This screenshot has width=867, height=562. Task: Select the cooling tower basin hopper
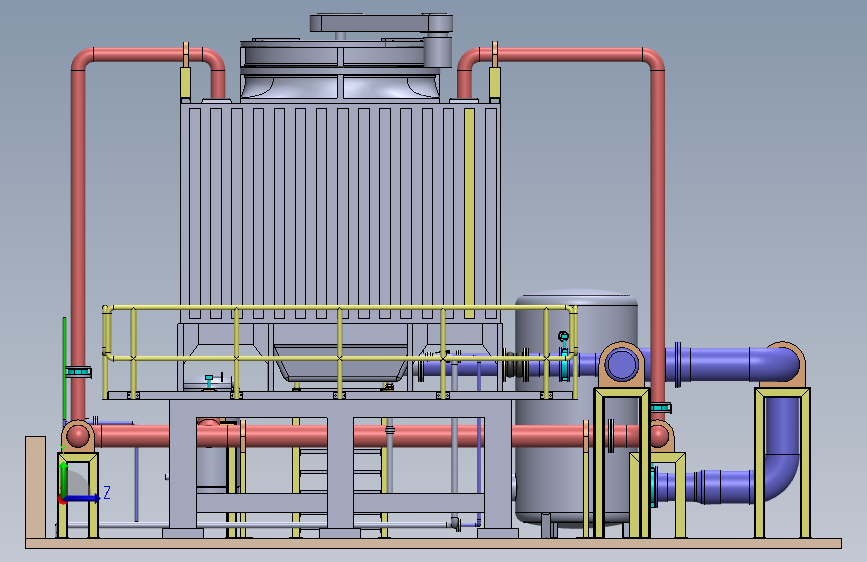[x=341, y=363]
